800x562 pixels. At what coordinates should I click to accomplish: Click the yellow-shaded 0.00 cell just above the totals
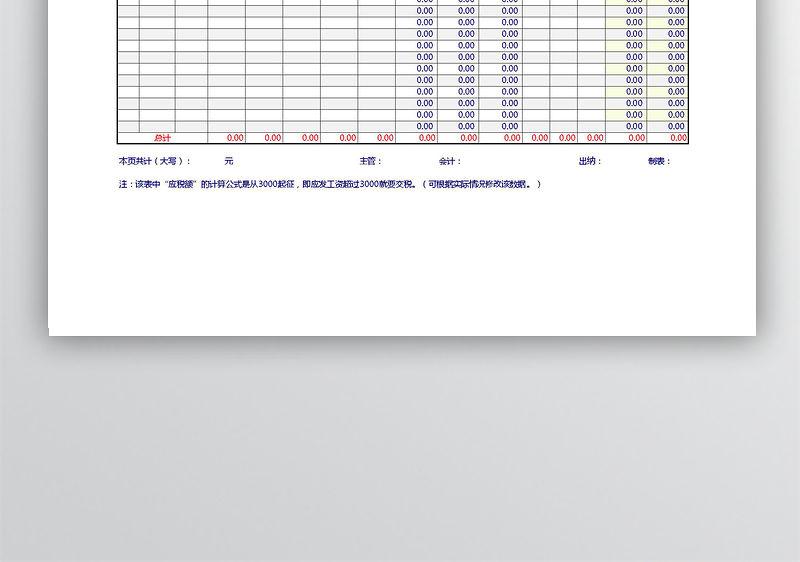(635, 126)
